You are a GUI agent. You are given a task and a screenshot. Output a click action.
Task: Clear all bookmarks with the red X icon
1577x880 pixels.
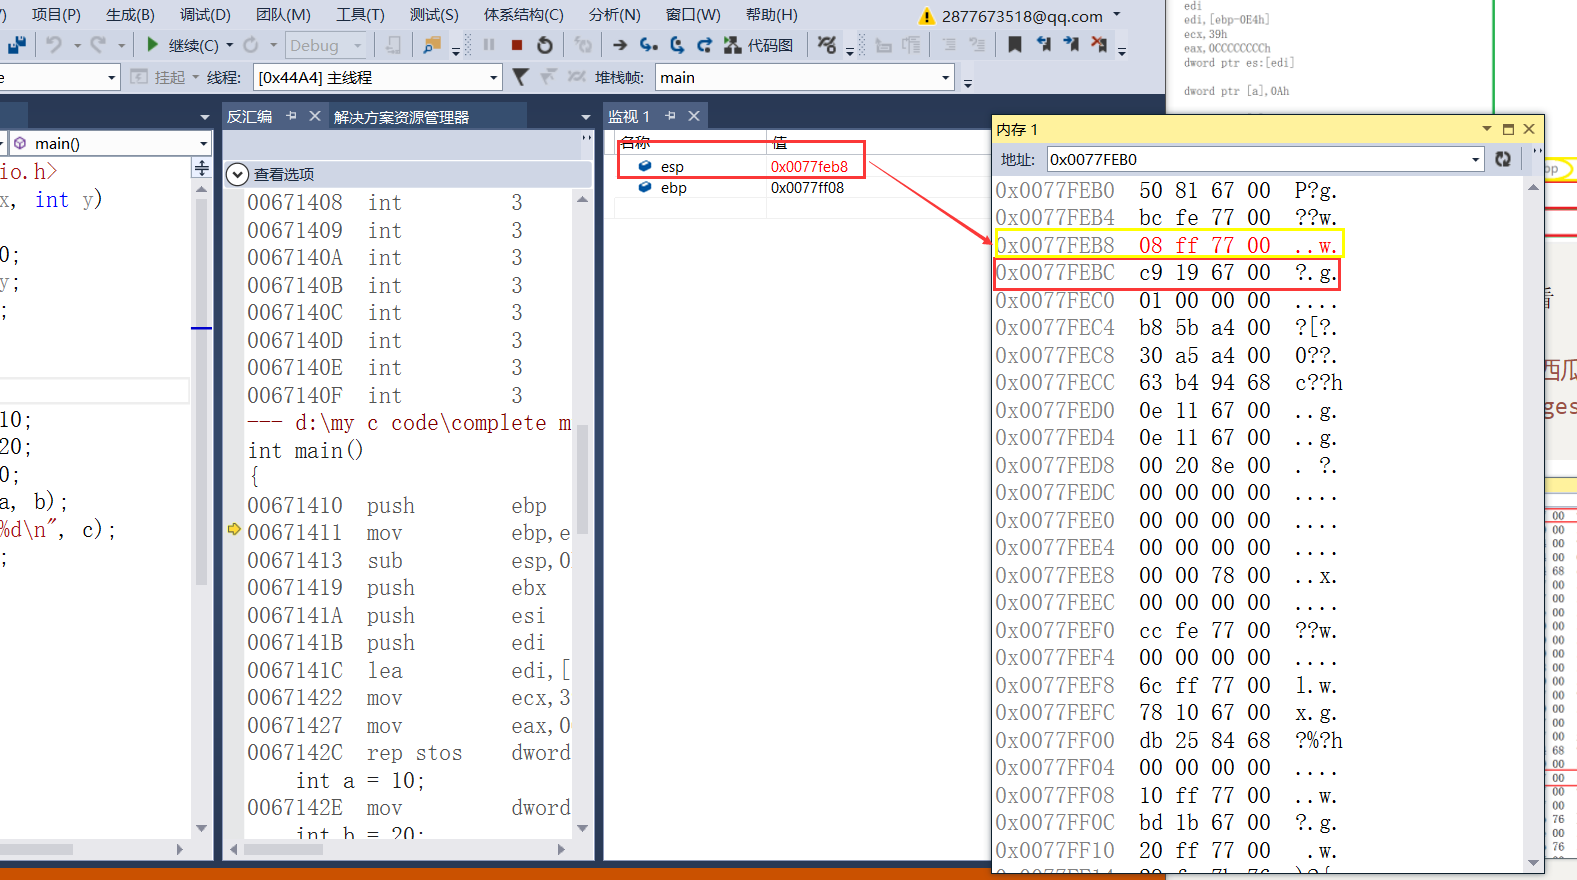pyautogui.click(x=1099, y=45)
